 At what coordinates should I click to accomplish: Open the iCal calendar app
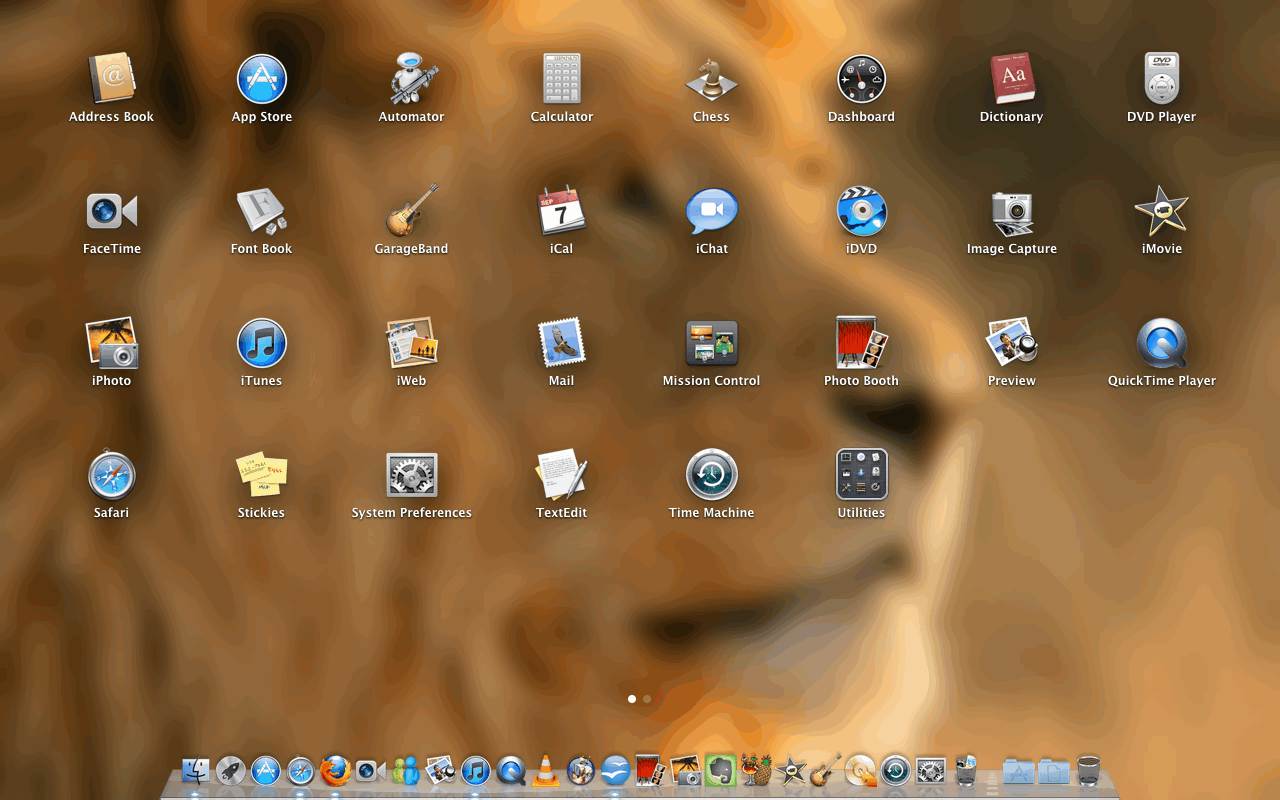(561, 211)
